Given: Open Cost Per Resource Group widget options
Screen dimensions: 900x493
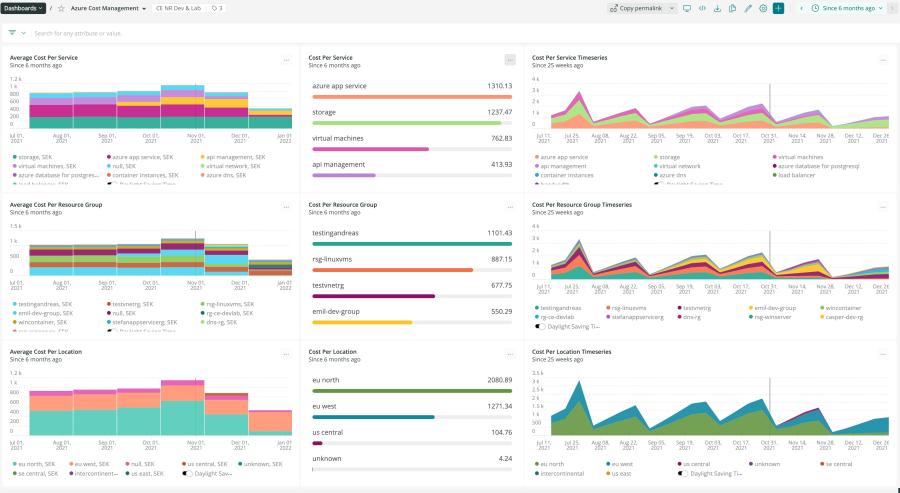Looking at the screenshot, I should tap(510, 207).
